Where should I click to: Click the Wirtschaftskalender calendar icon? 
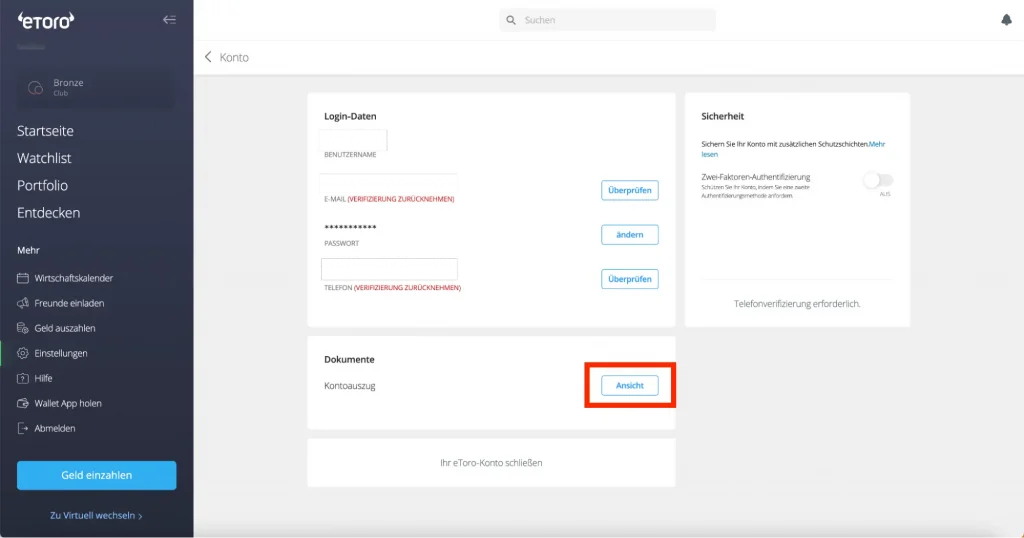coord(24,278)
